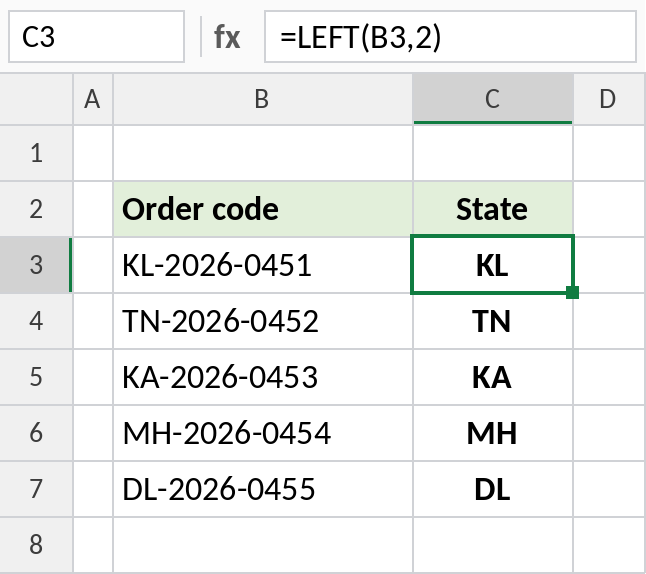
Task: Select row 2 header
Action: (x=36, y=209)
